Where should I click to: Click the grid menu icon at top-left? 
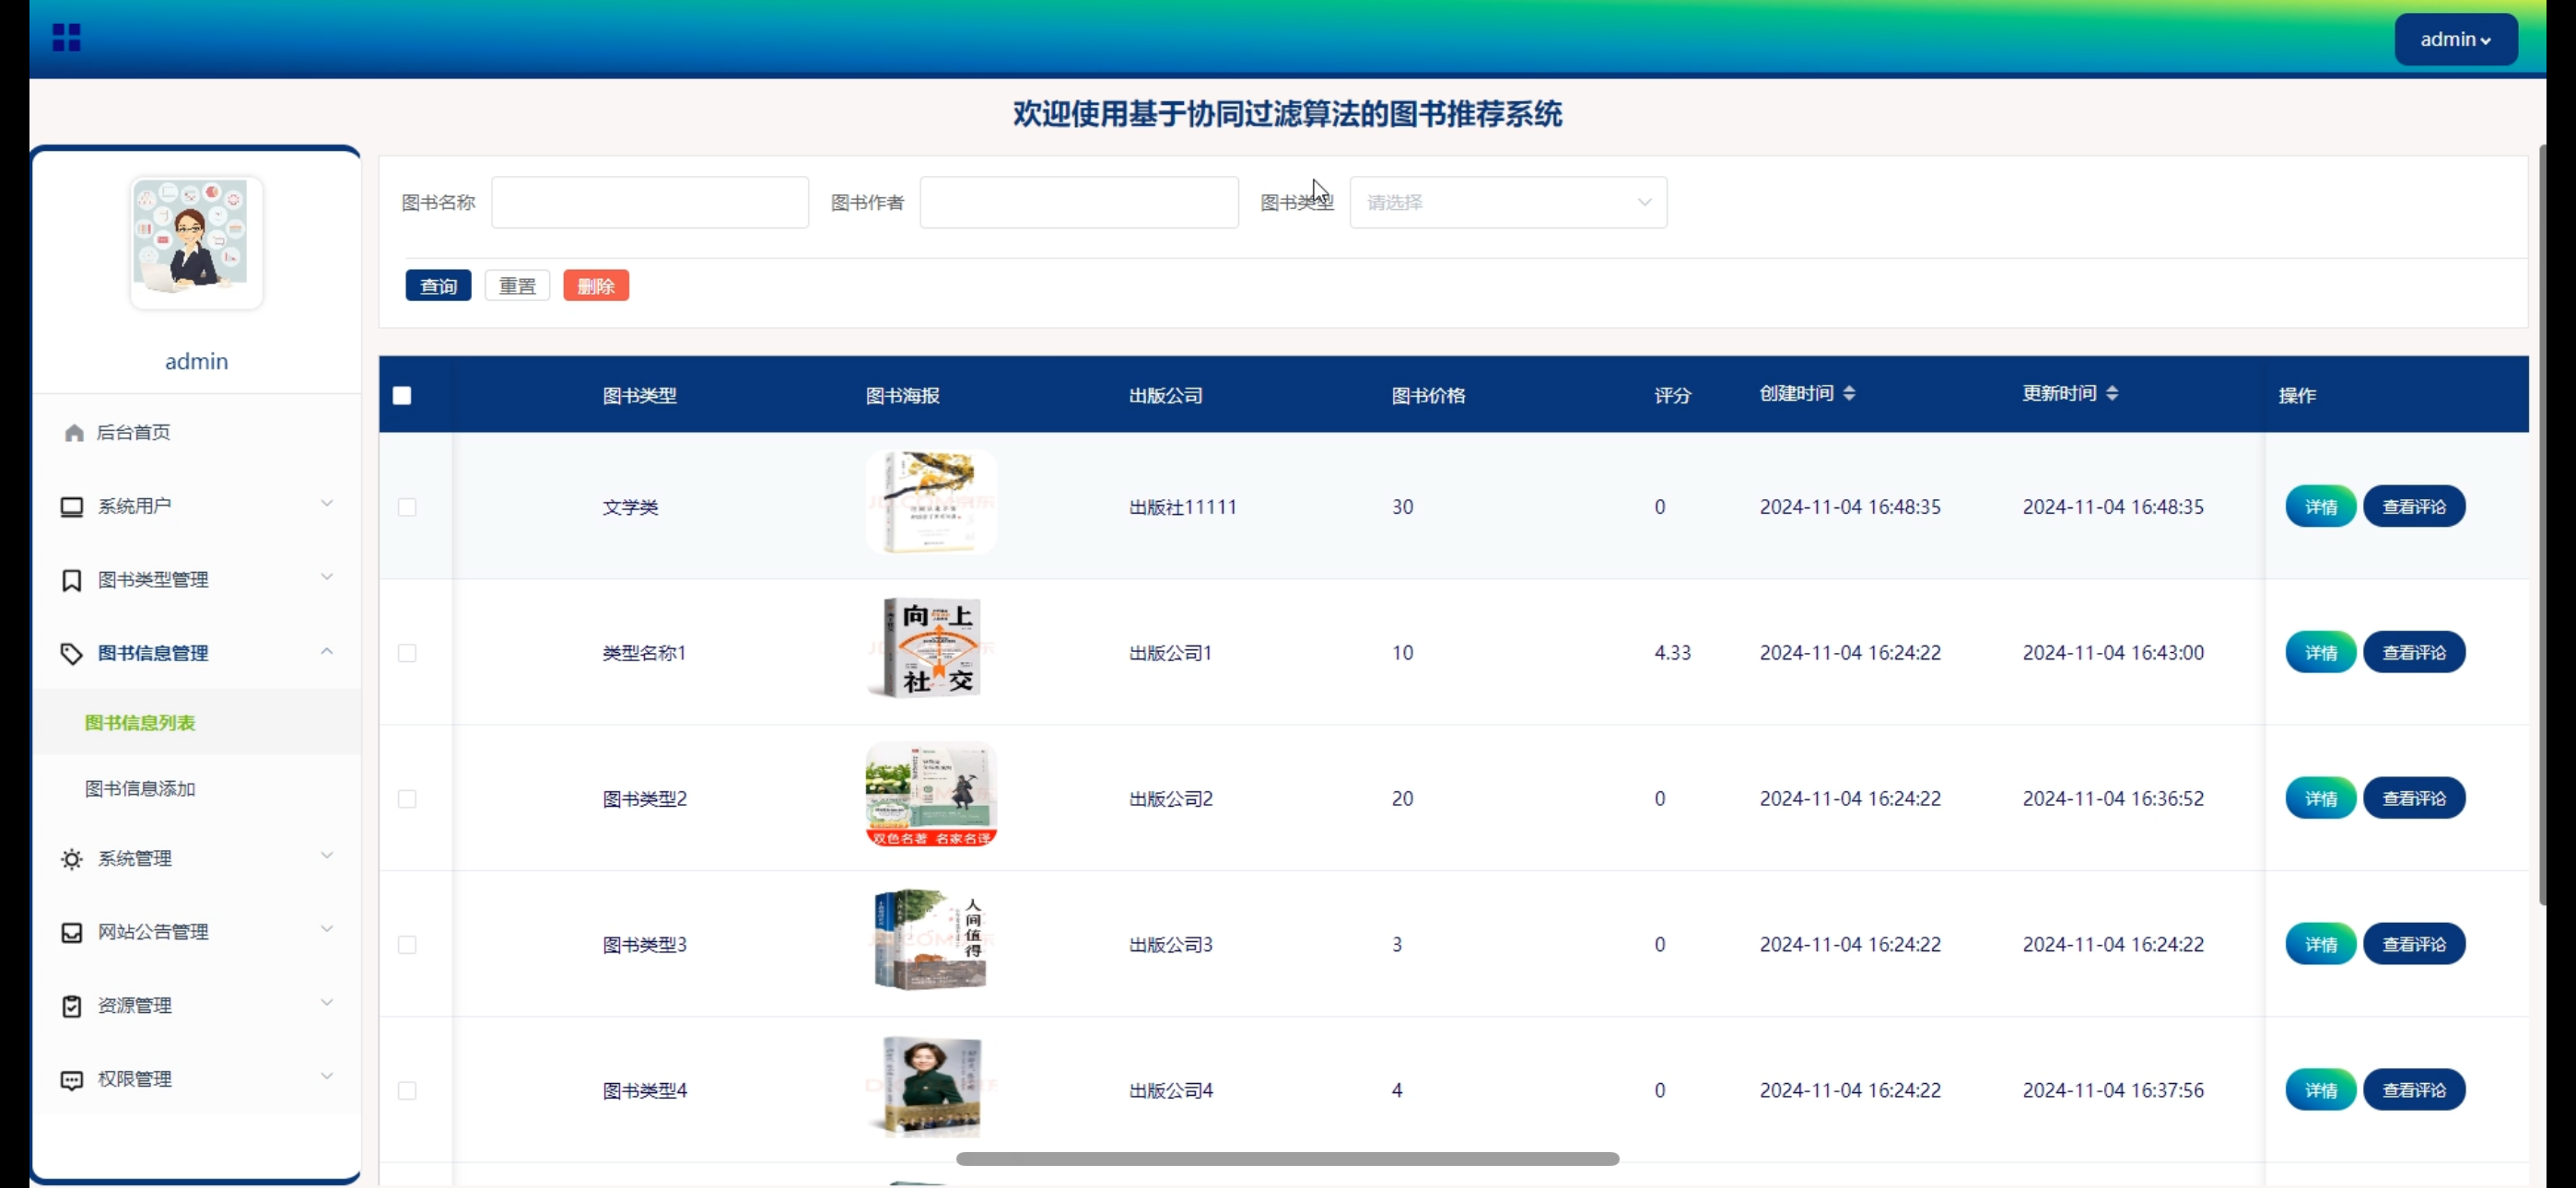(66, 38)
